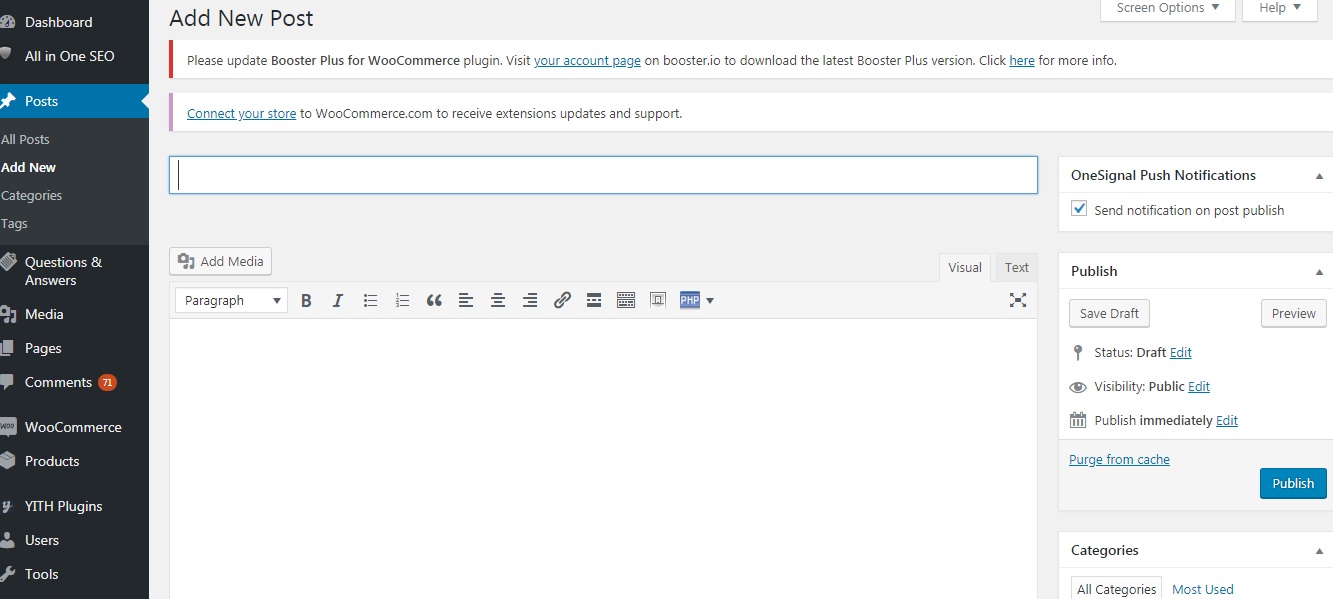This screenshot has height=599, width=1333.
Task: Enable distraction-free writing mode
Action: point(1018,300)
